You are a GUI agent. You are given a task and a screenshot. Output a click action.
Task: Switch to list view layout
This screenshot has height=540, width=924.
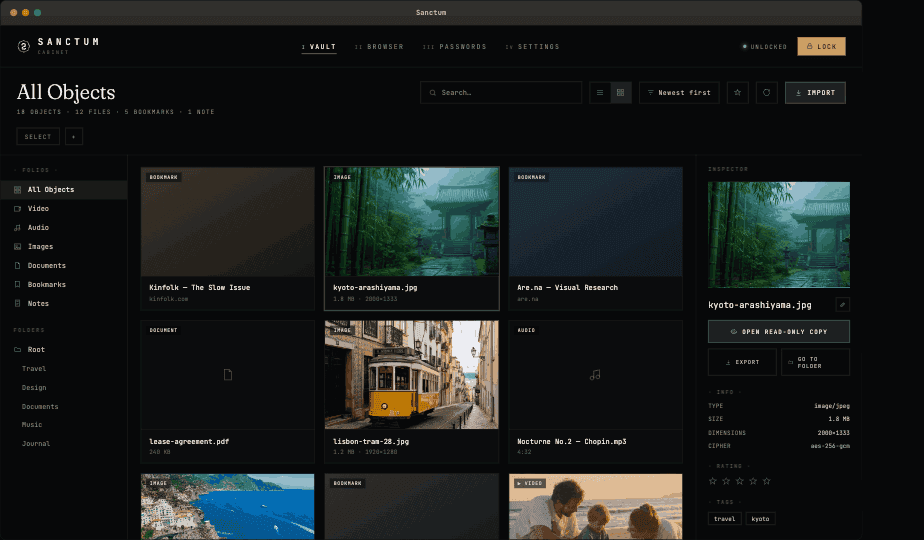(600, 93)
